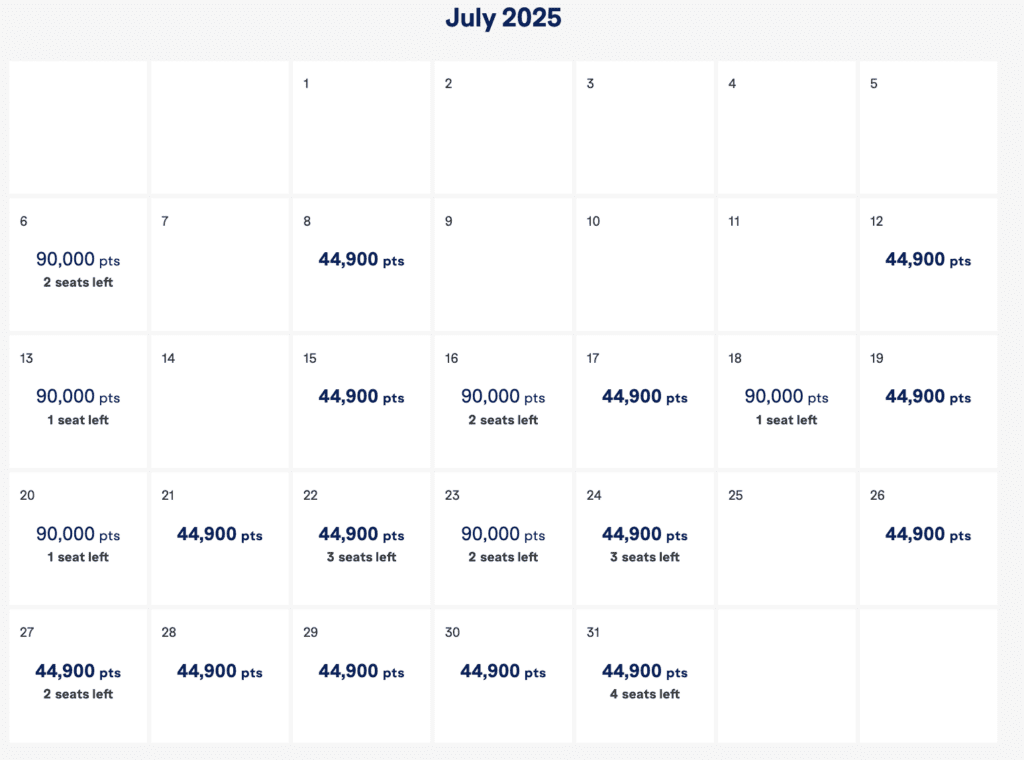
Task: Click the July 2025 calendar title
Action: [x=504, y=18]
